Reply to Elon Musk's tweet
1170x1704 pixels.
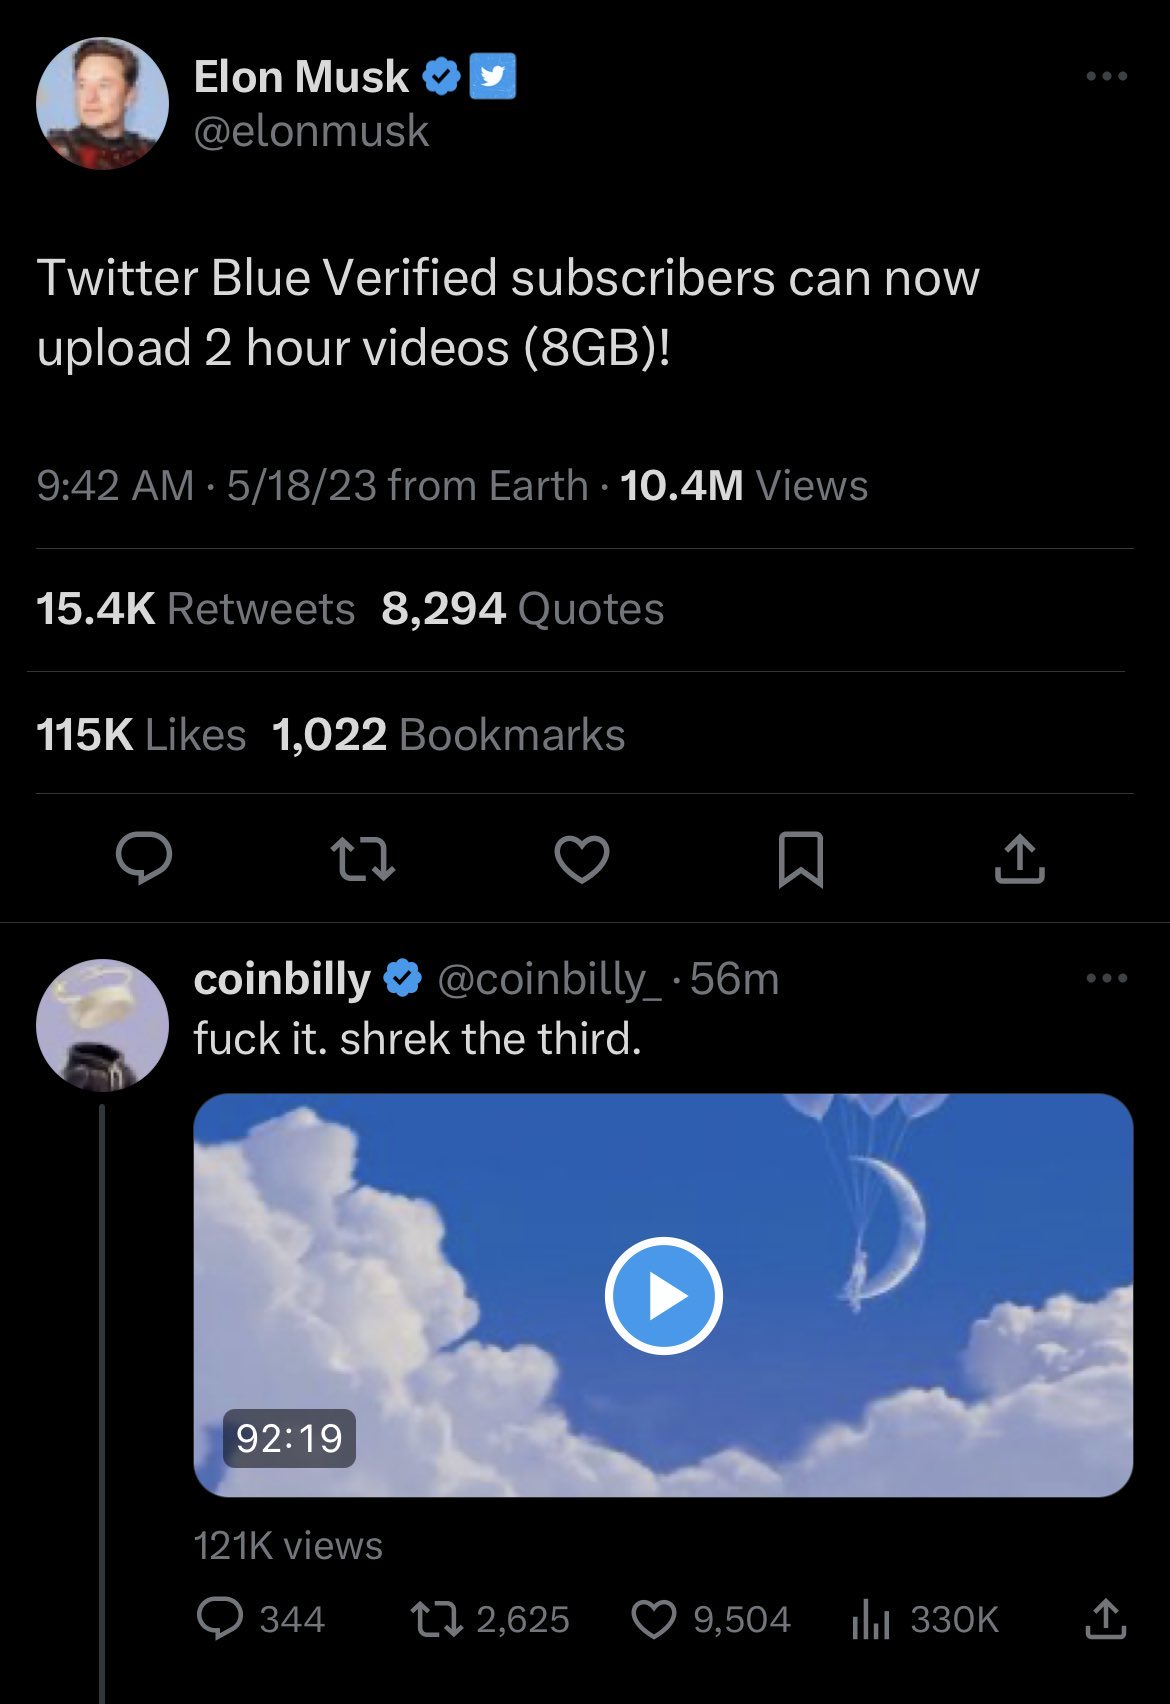pyautogui.click(x=144, y=859)
